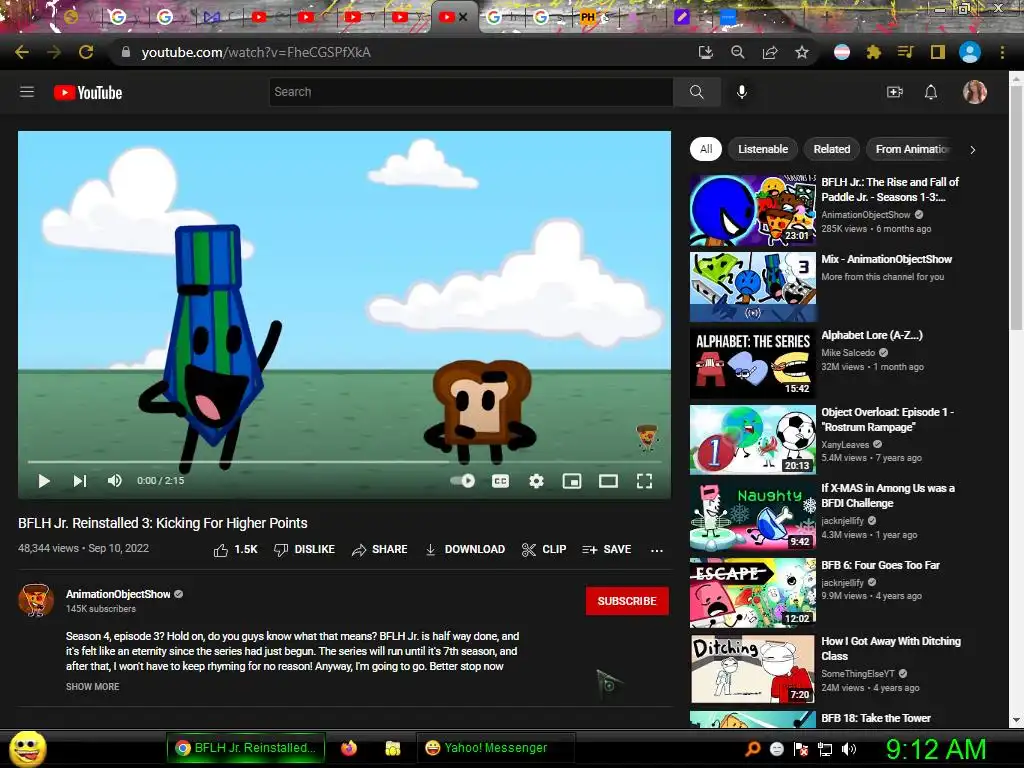The image size is (1024, 768).
Task: Open the Chrome profile icon
Action: pyautogui.click(x=970, y=52)
